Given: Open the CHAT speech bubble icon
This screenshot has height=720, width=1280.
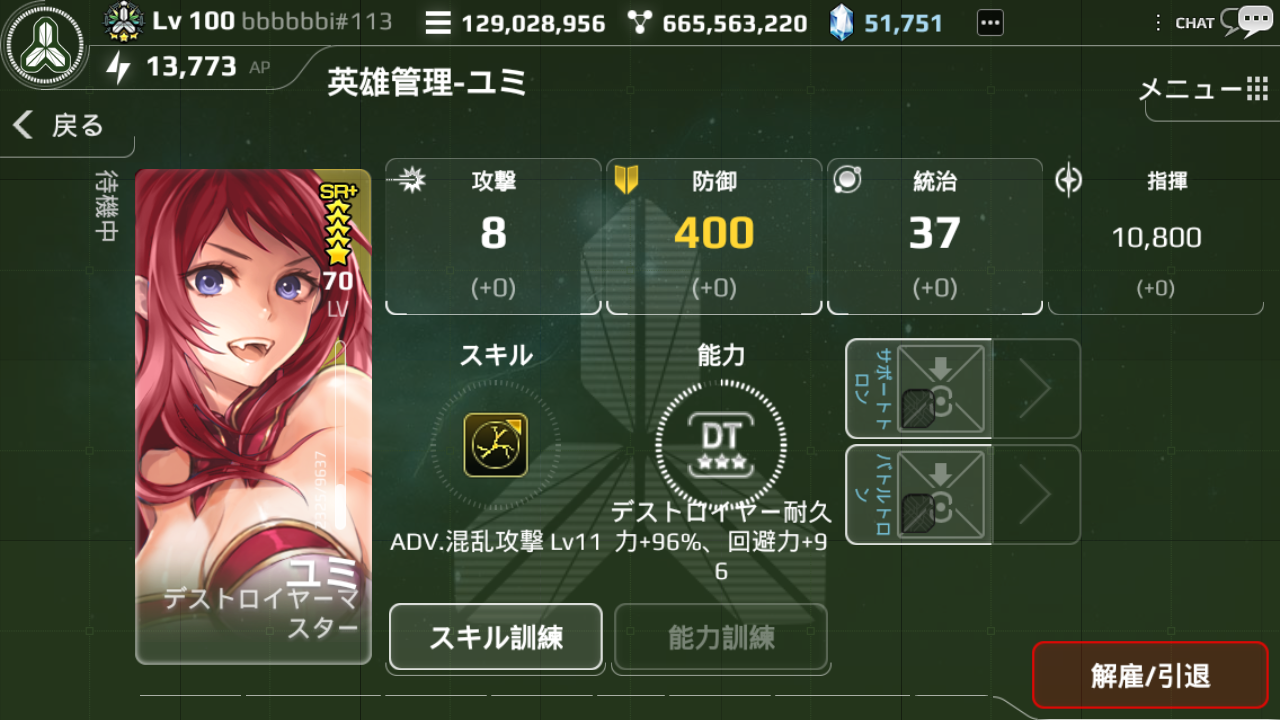Looking at the screenshot, I should point(1254,21).
